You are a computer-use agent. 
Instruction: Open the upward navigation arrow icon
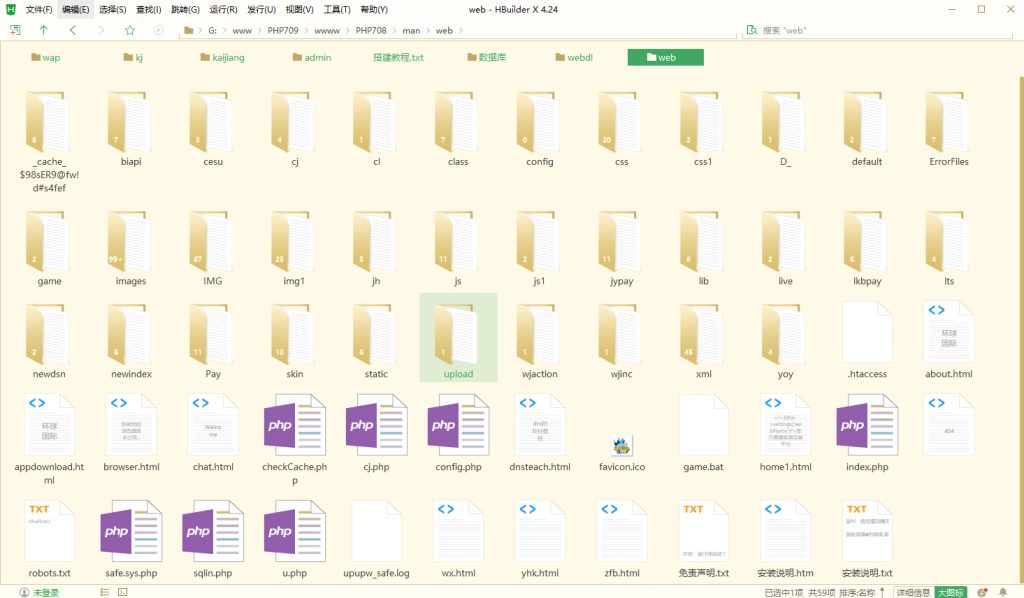point(44,31)
